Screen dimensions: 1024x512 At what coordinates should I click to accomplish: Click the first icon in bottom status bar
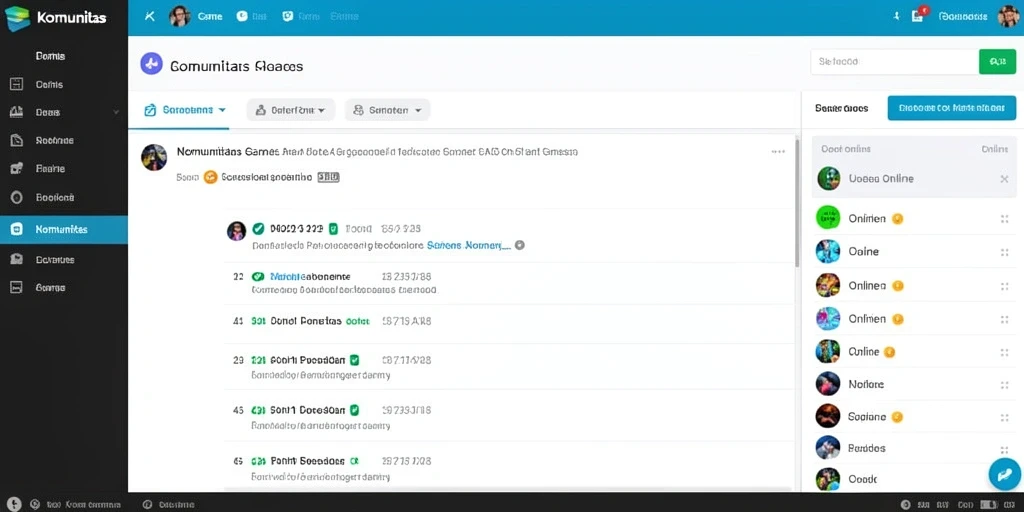[x=14, y=504]
